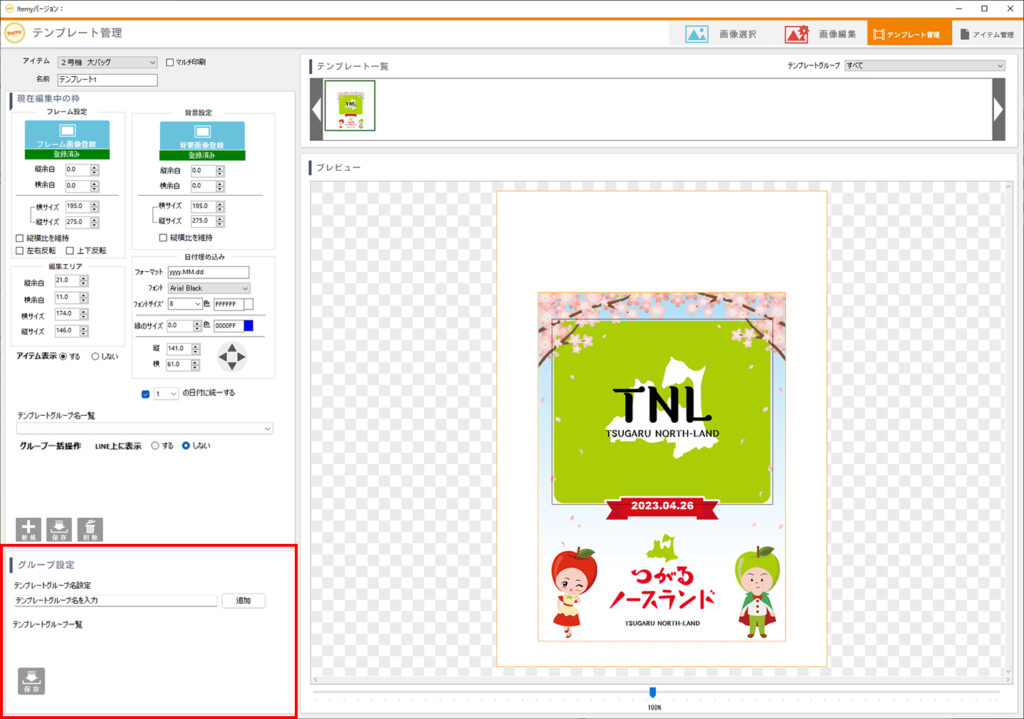Click the 背景画像登録 background image icon
The width and height of the screenshot is (1024, 719).
(x=202, y=136)
